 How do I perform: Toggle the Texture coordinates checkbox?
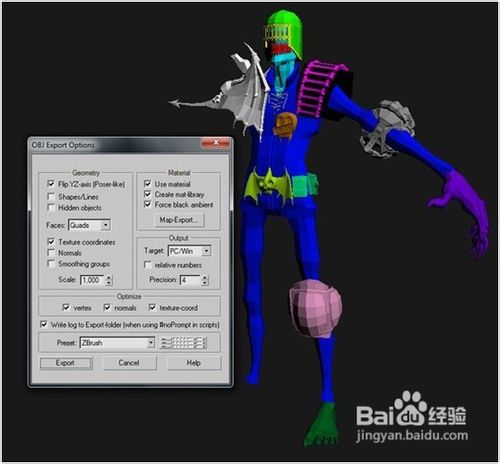[x=51, y=242]
